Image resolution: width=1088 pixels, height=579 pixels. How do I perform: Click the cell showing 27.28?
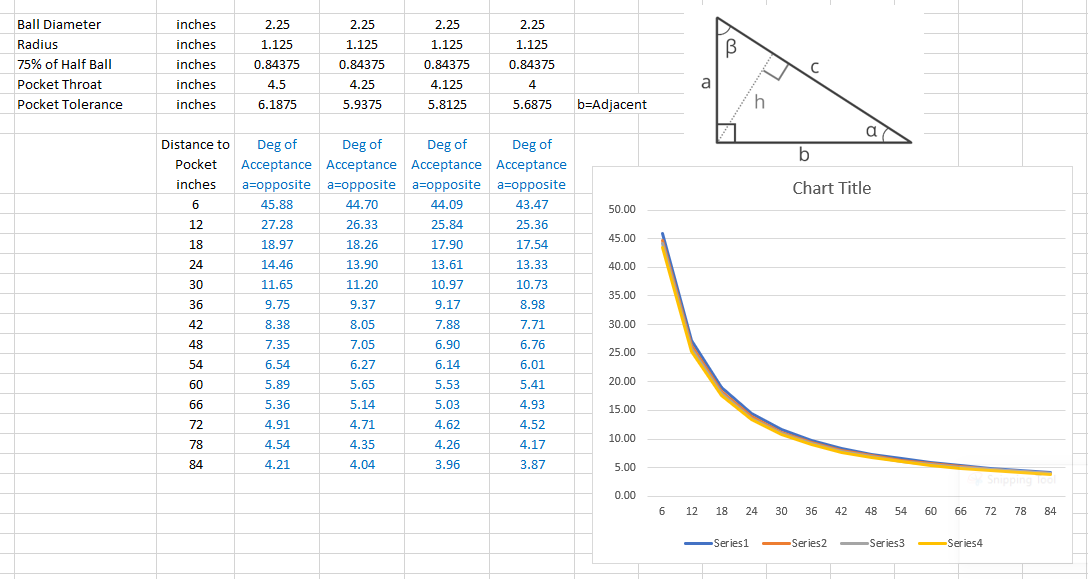tap(277, 224)
